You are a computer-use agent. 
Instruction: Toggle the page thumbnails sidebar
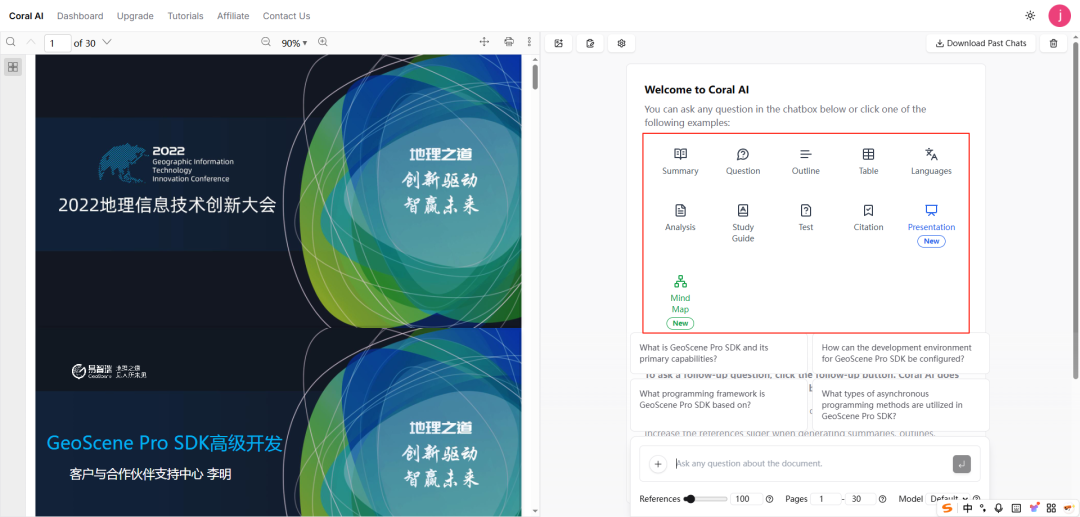pyautogui.click(x=13, y=67)
